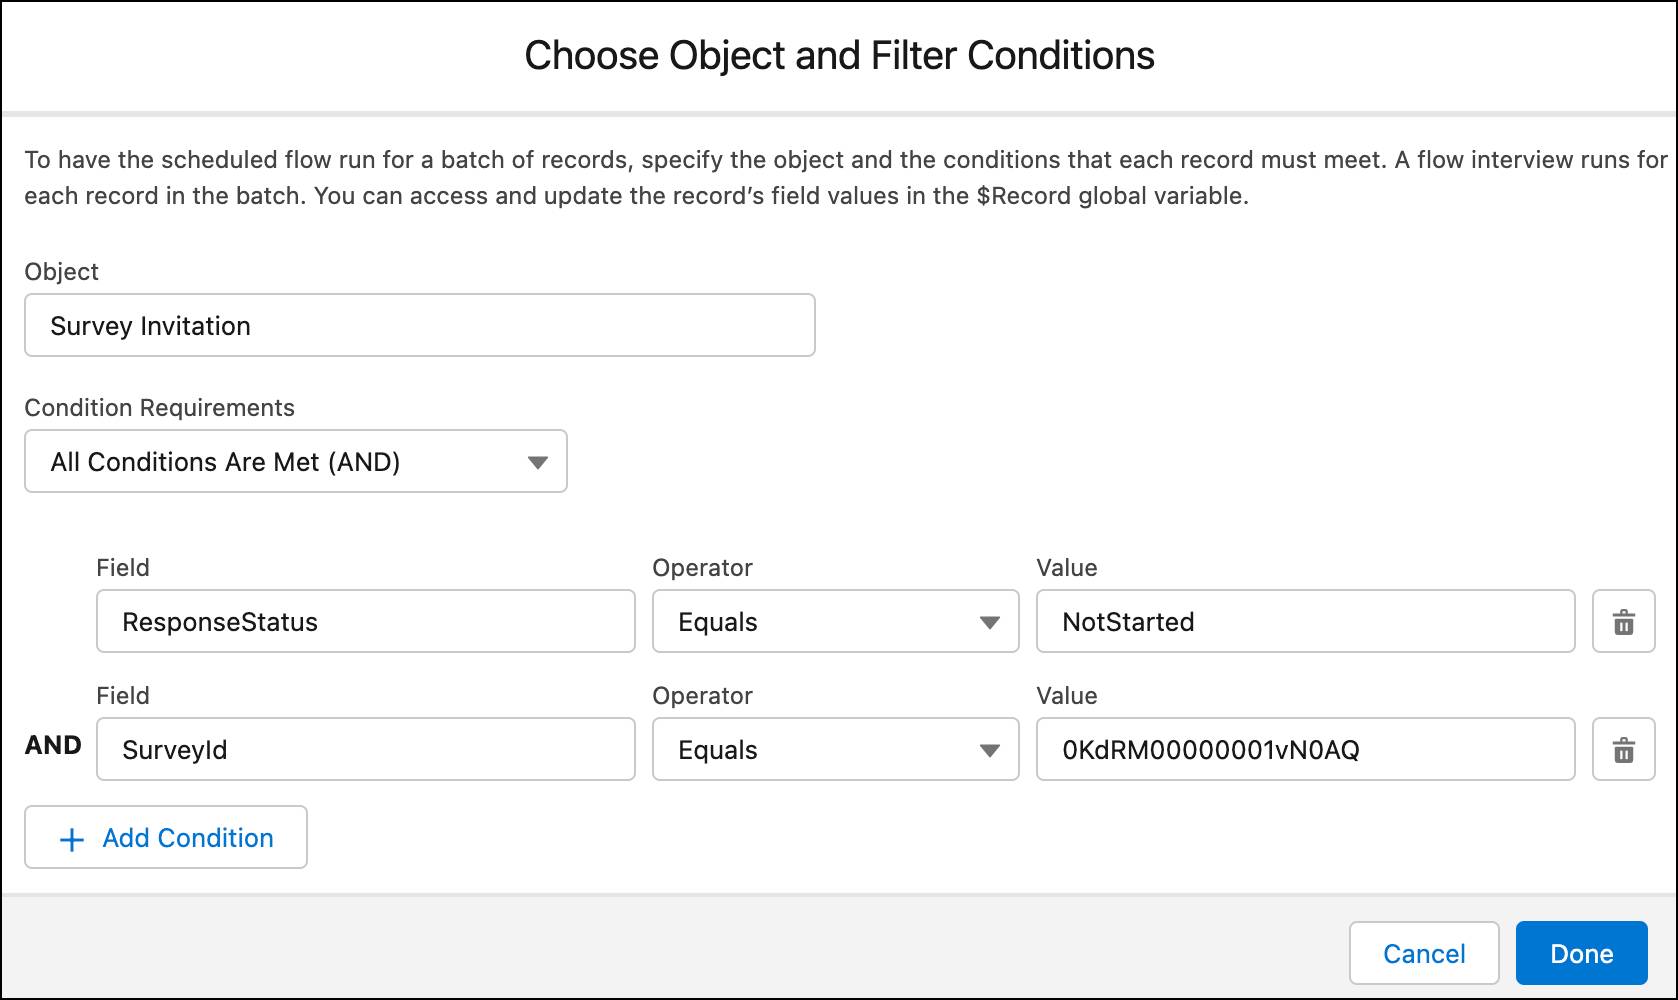Select the Survey Invitation object field

(x=419, y=325)
